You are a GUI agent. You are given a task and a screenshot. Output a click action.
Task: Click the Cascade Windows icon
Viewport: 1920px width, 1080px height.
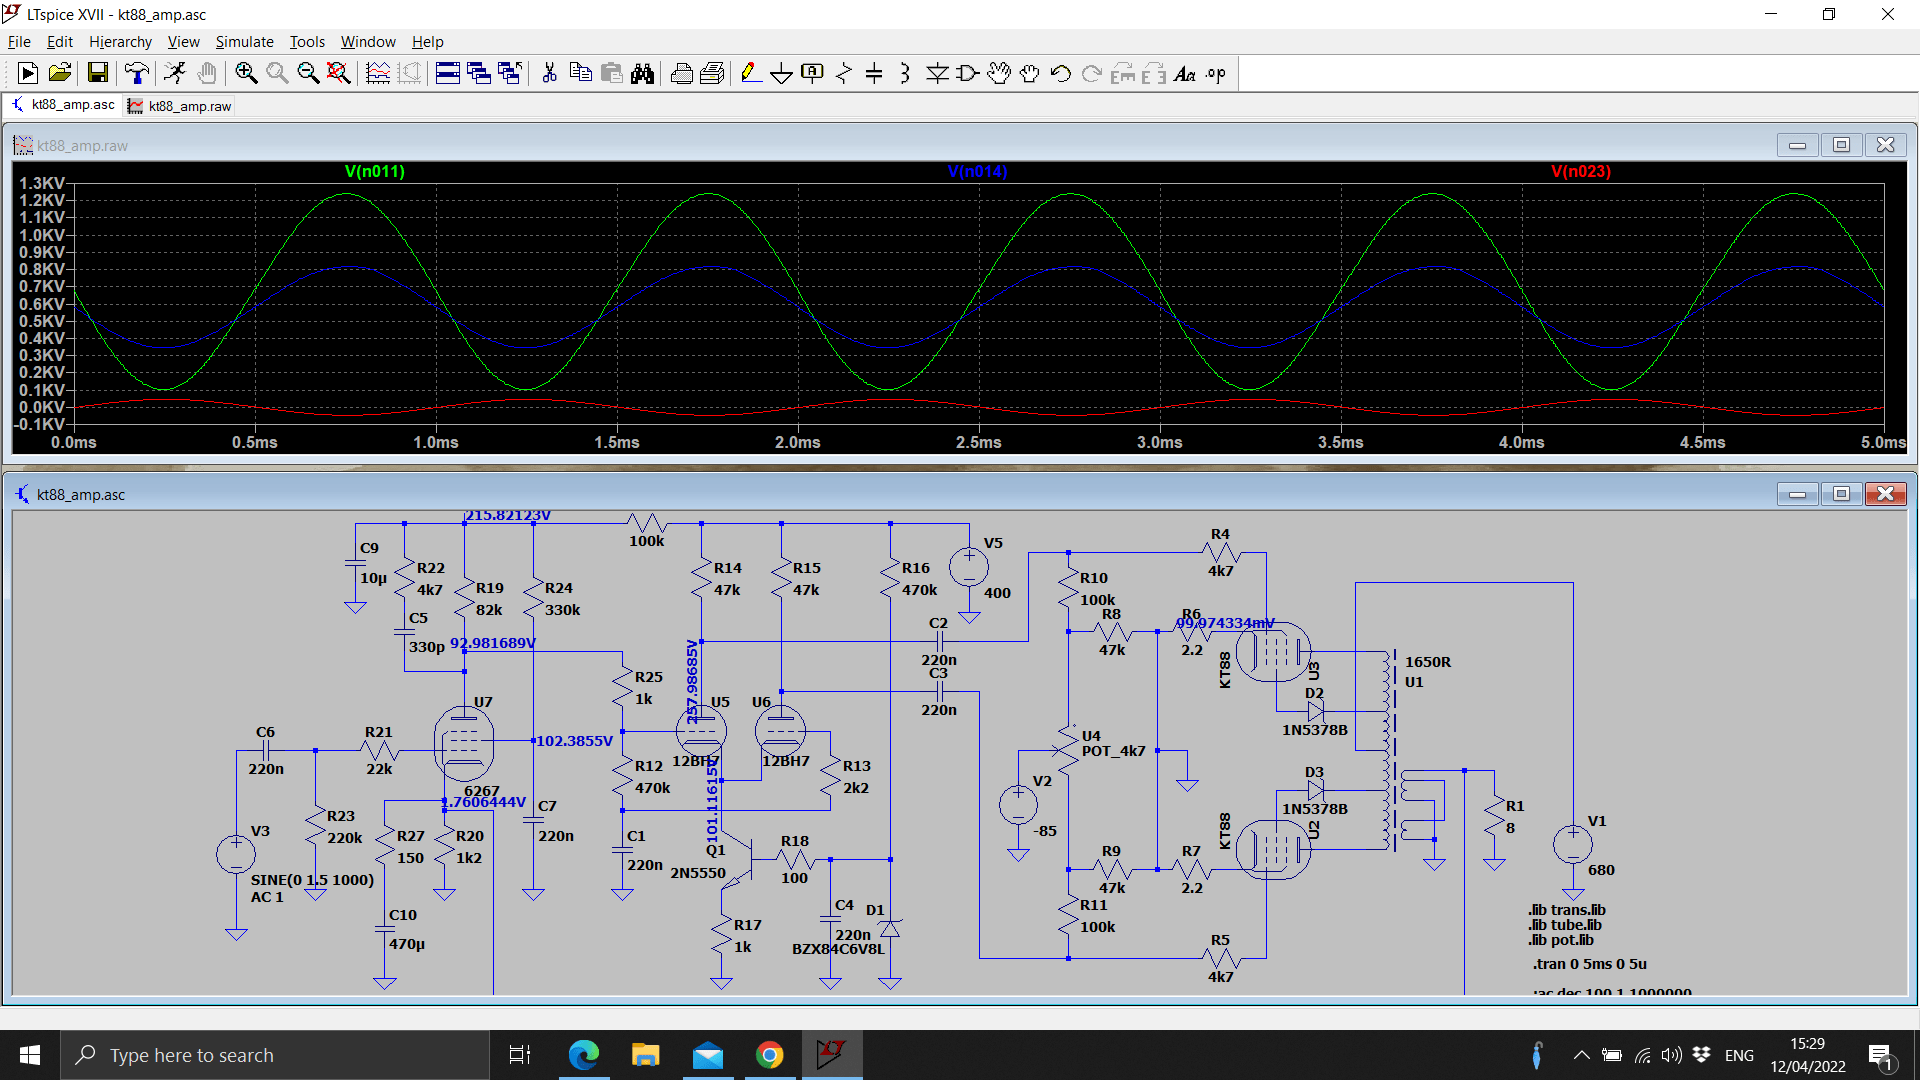(479, 73)
